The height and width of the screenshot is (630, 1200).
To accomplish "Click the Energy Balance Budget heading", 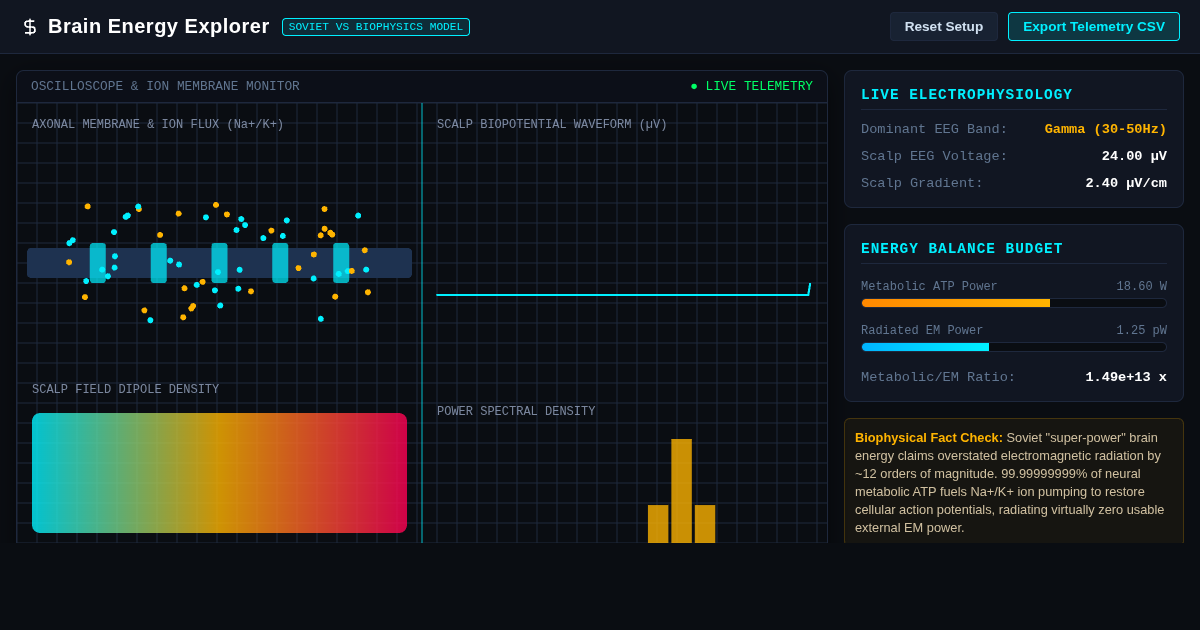I will pos(962,249).
